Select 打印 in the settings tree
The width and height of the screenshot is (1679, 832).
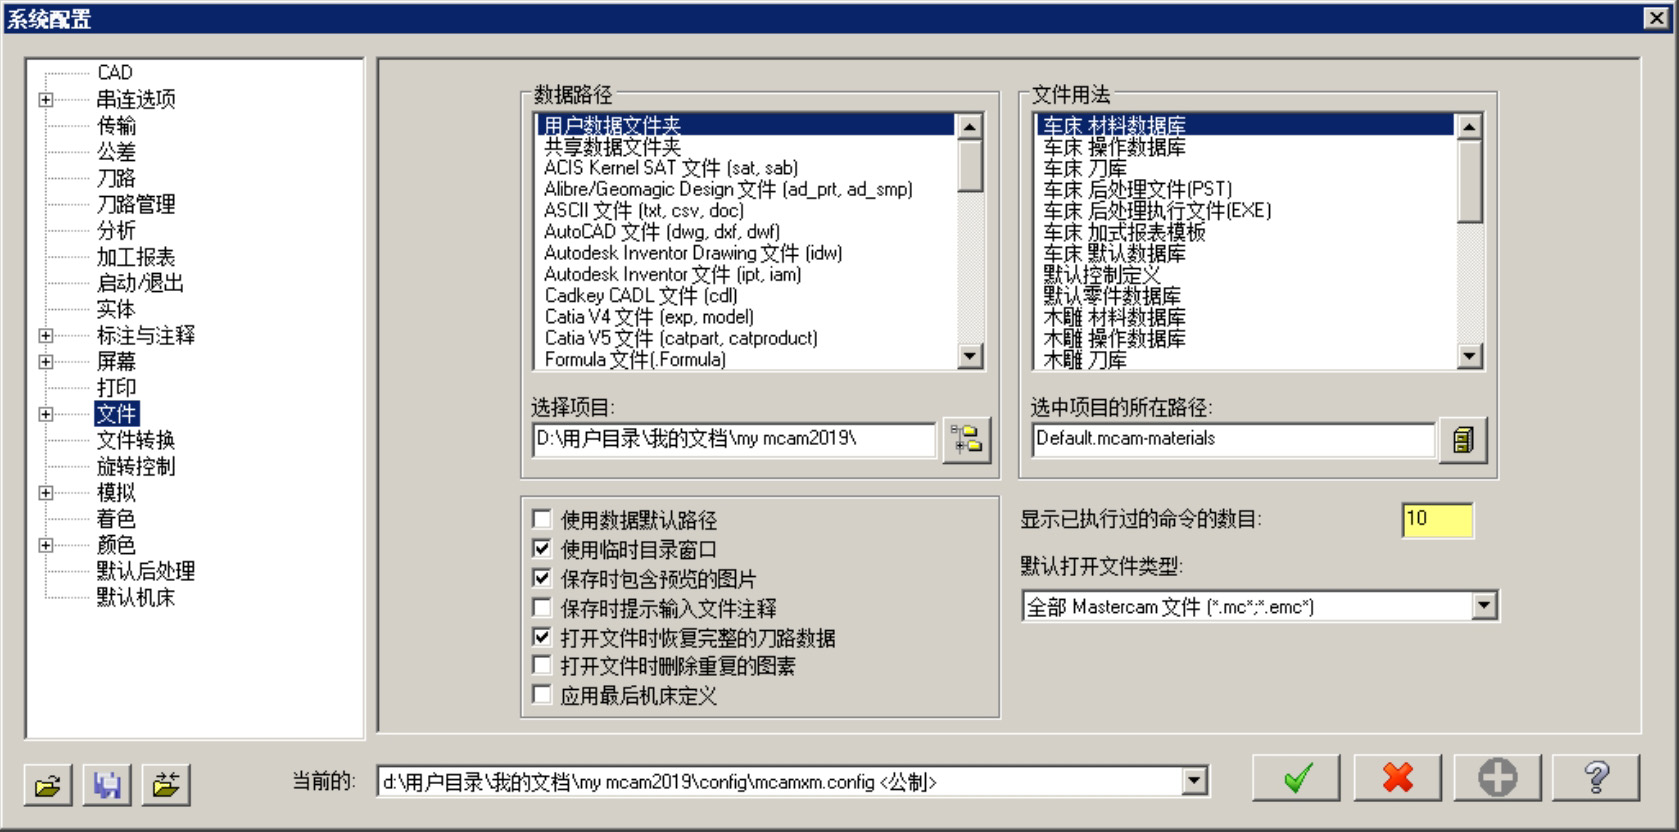click(x=116, y=388)
